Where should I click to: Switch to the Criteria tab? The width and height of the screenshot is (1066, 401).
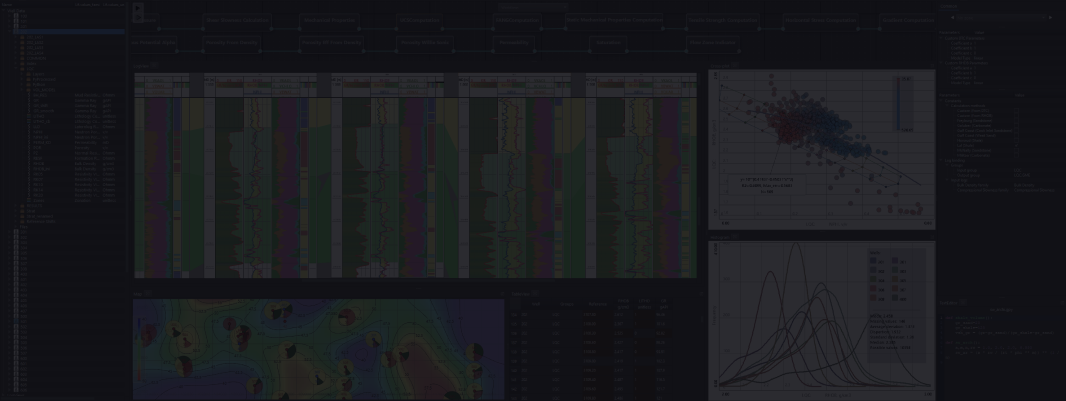(950, 7)
